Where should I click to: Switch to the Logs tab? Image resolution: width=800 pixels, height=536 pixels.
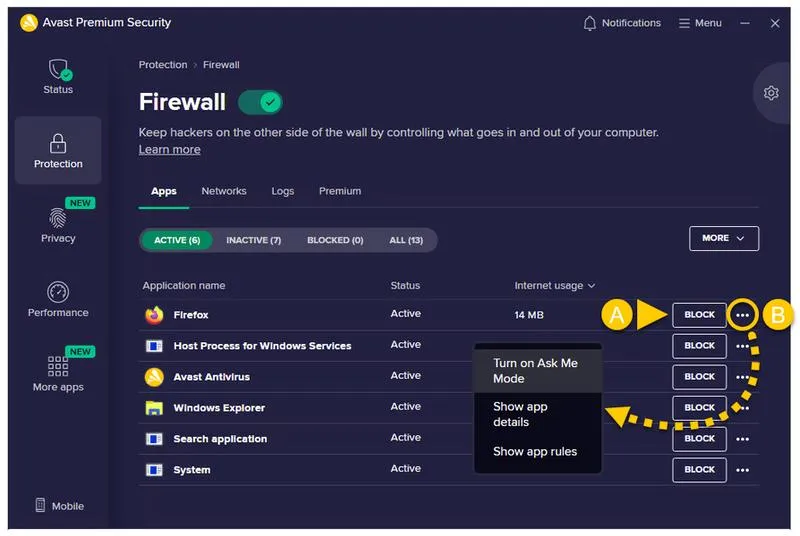(283, 191)
